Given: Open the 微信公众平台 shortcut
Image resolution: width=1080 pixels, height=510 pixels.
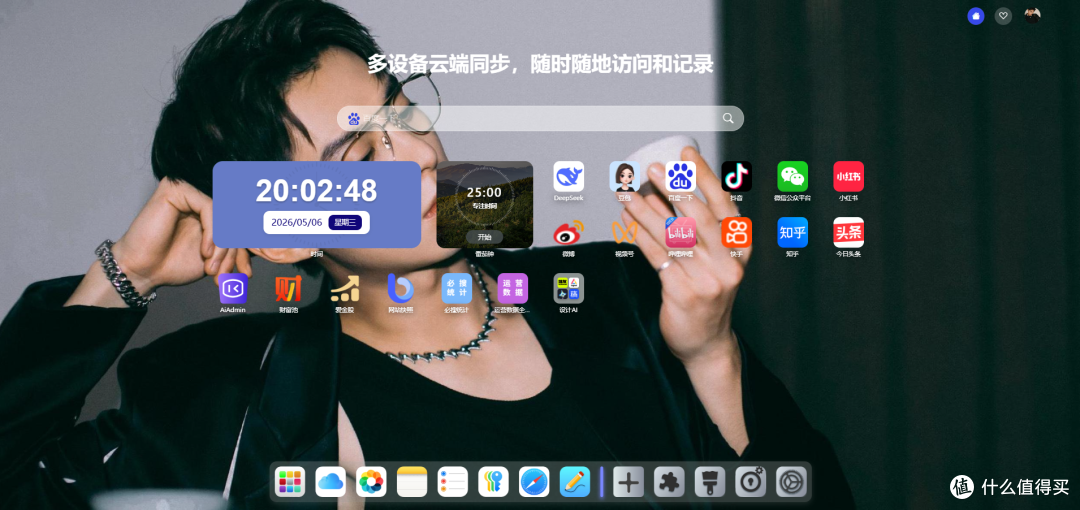Looking at the screenshot, I should click(793, 176).
